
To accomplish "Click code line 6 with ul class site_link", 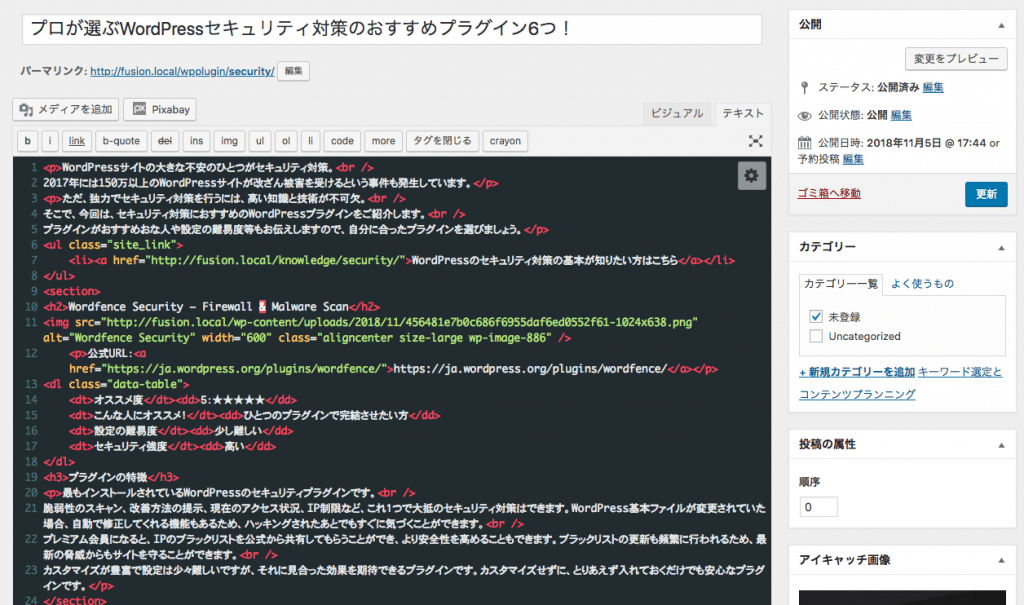I will [113, 244].
